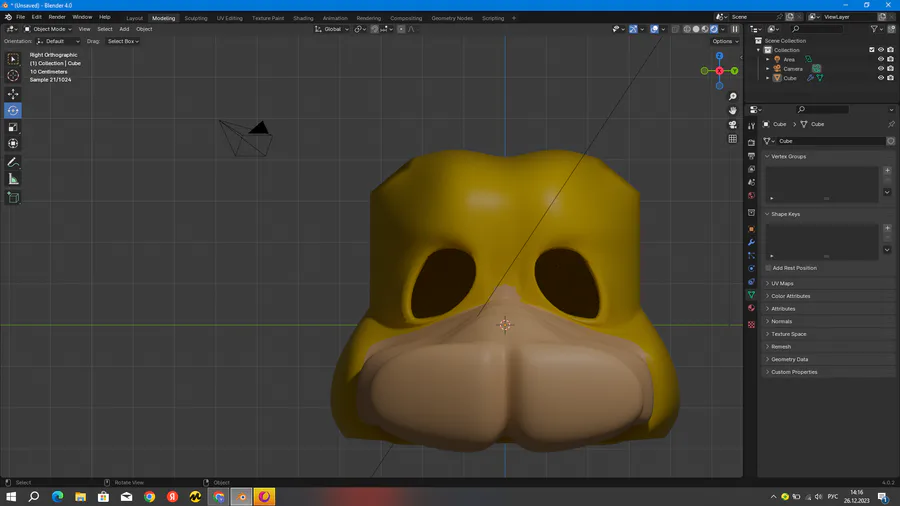This screenshot has height=506, width=900.
Task: Open the World properties tab
Action: click(751, 196)
